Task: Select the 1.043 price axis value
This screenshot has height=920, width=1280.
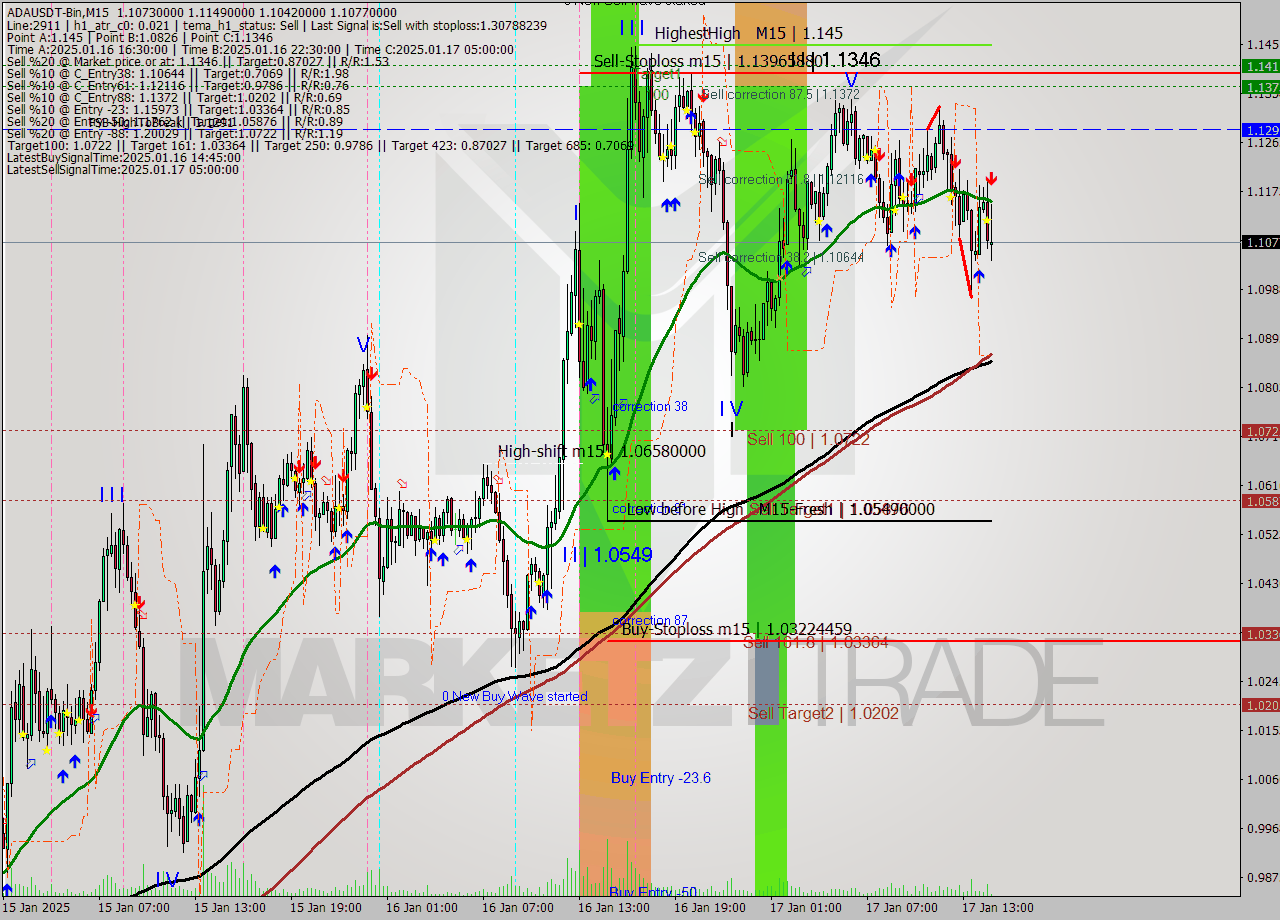Action: click(x=1262, y=583)
